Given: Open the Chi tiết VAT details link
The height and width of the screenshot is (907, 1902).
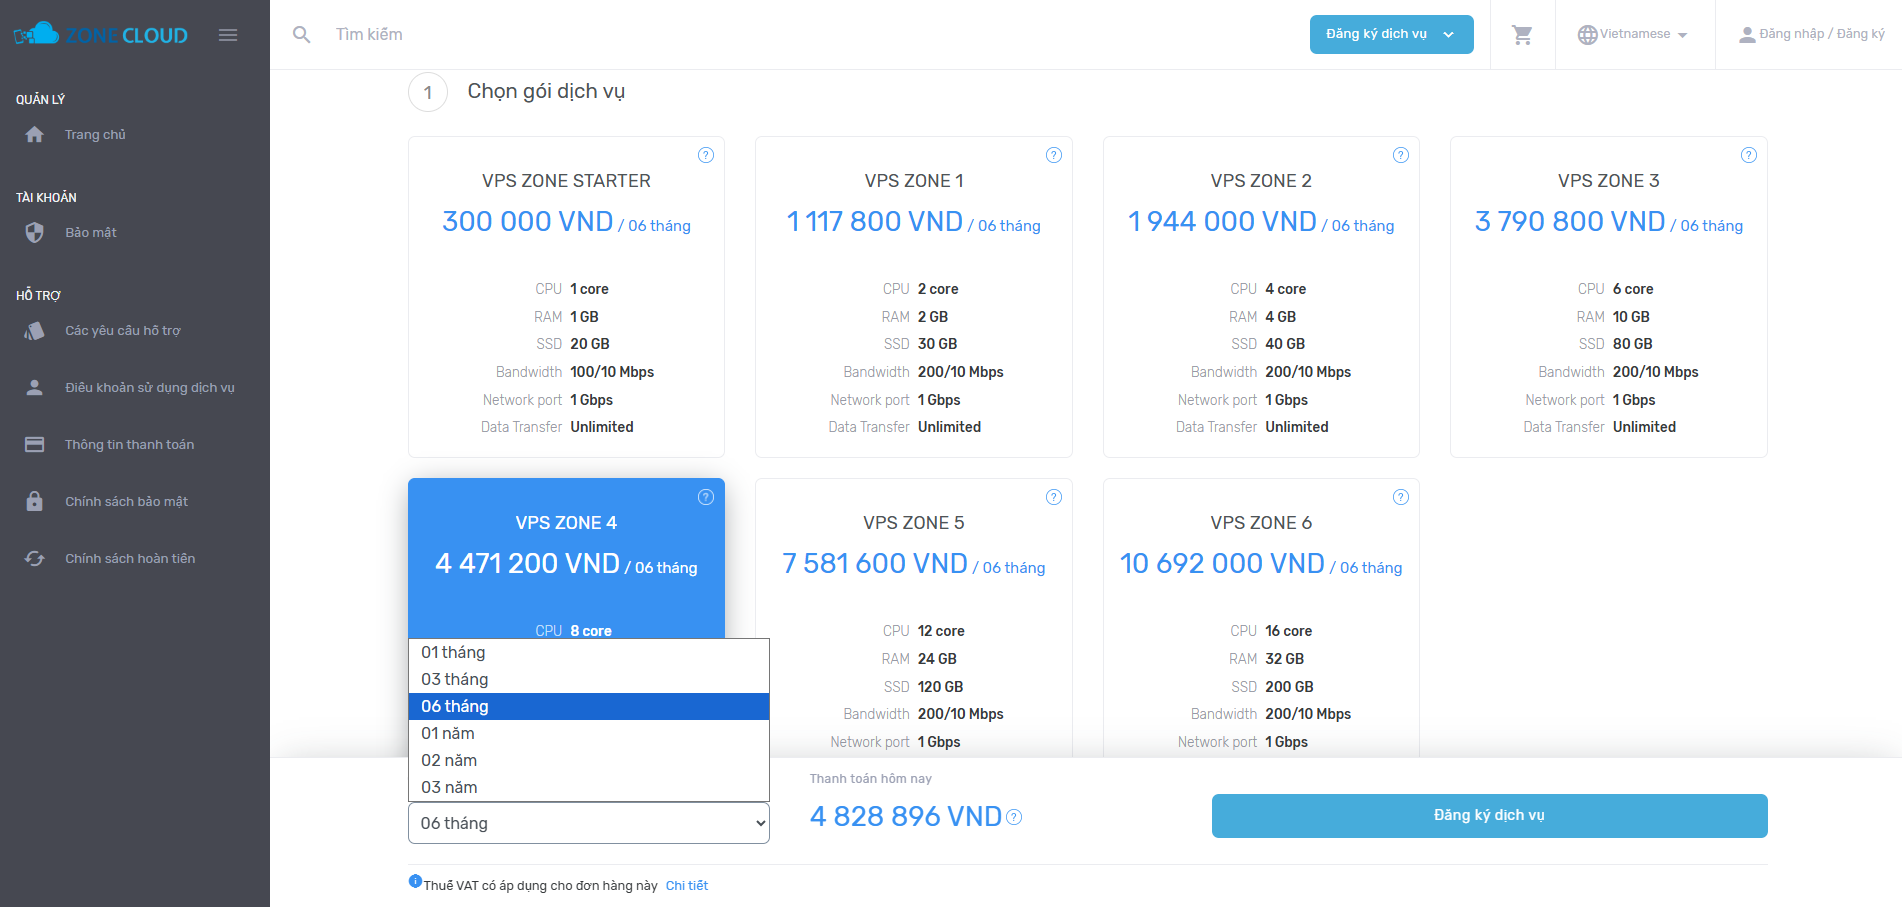Looking at the screenshot, I should click(687, 886).
